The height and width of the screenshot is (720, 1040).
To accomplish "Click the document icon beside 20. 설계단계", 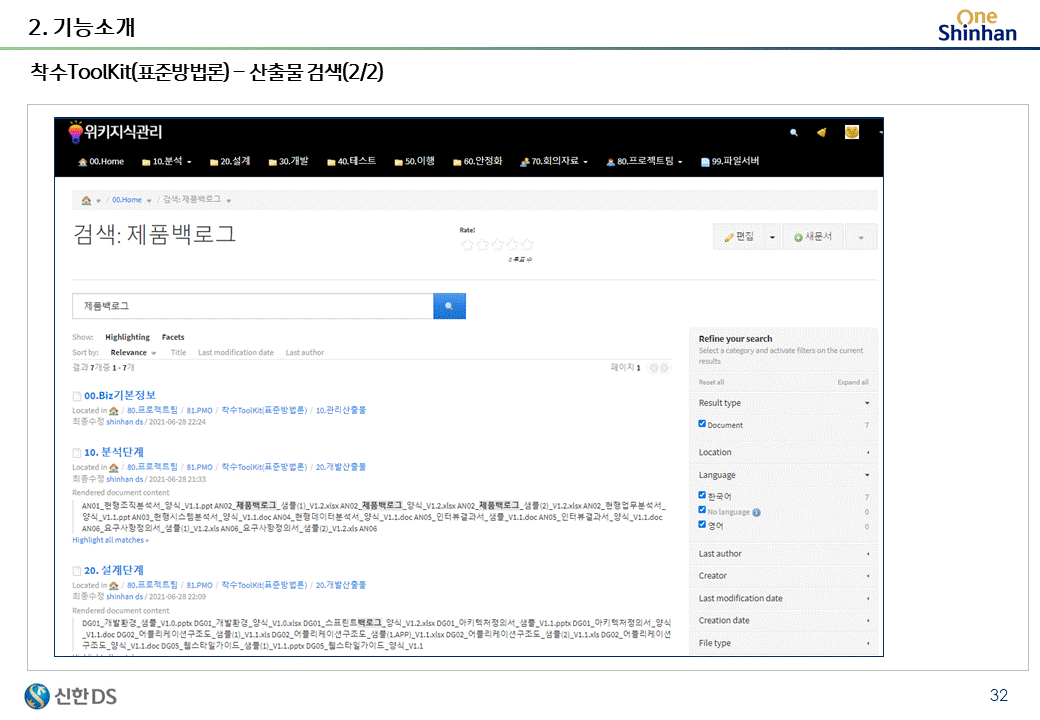I will click(77, 571).
